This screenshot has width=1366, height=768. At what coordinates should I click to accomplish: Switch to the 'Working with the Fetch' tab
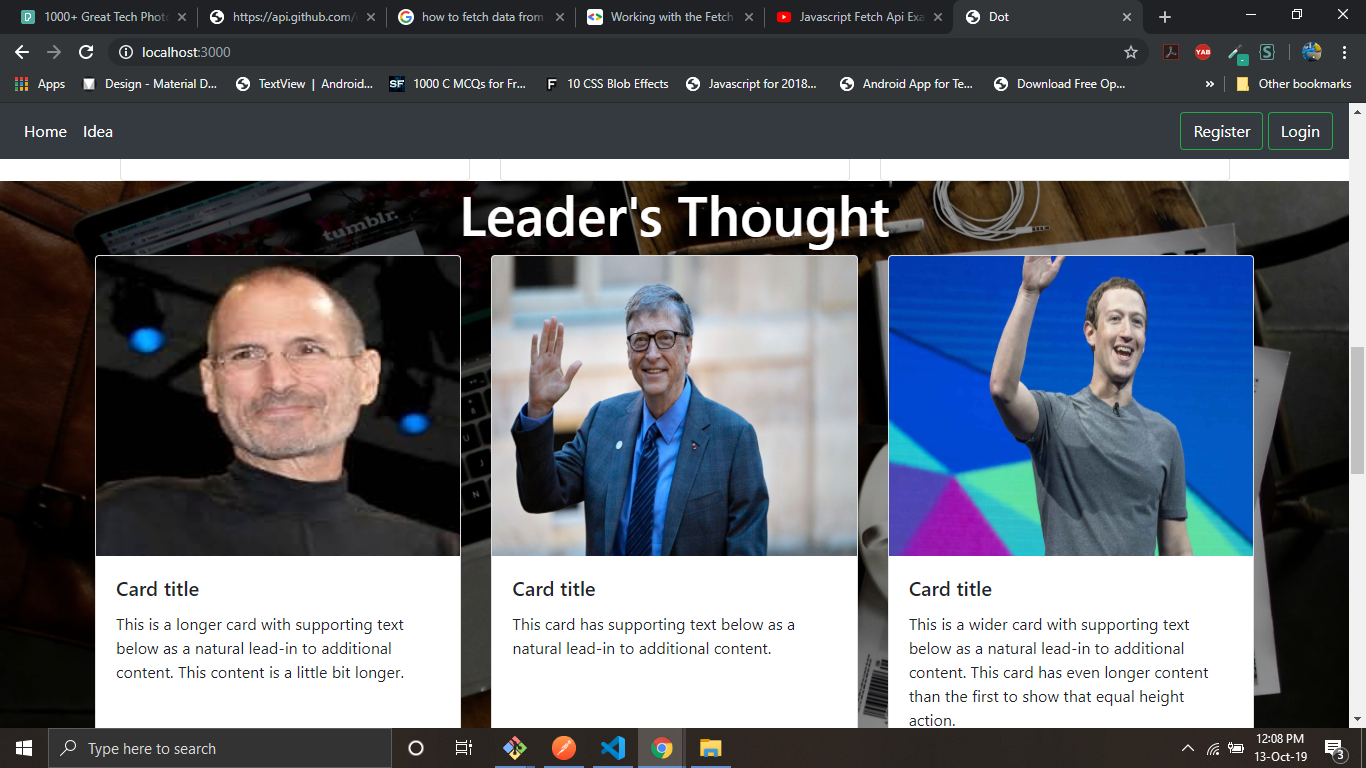(668, 17)
